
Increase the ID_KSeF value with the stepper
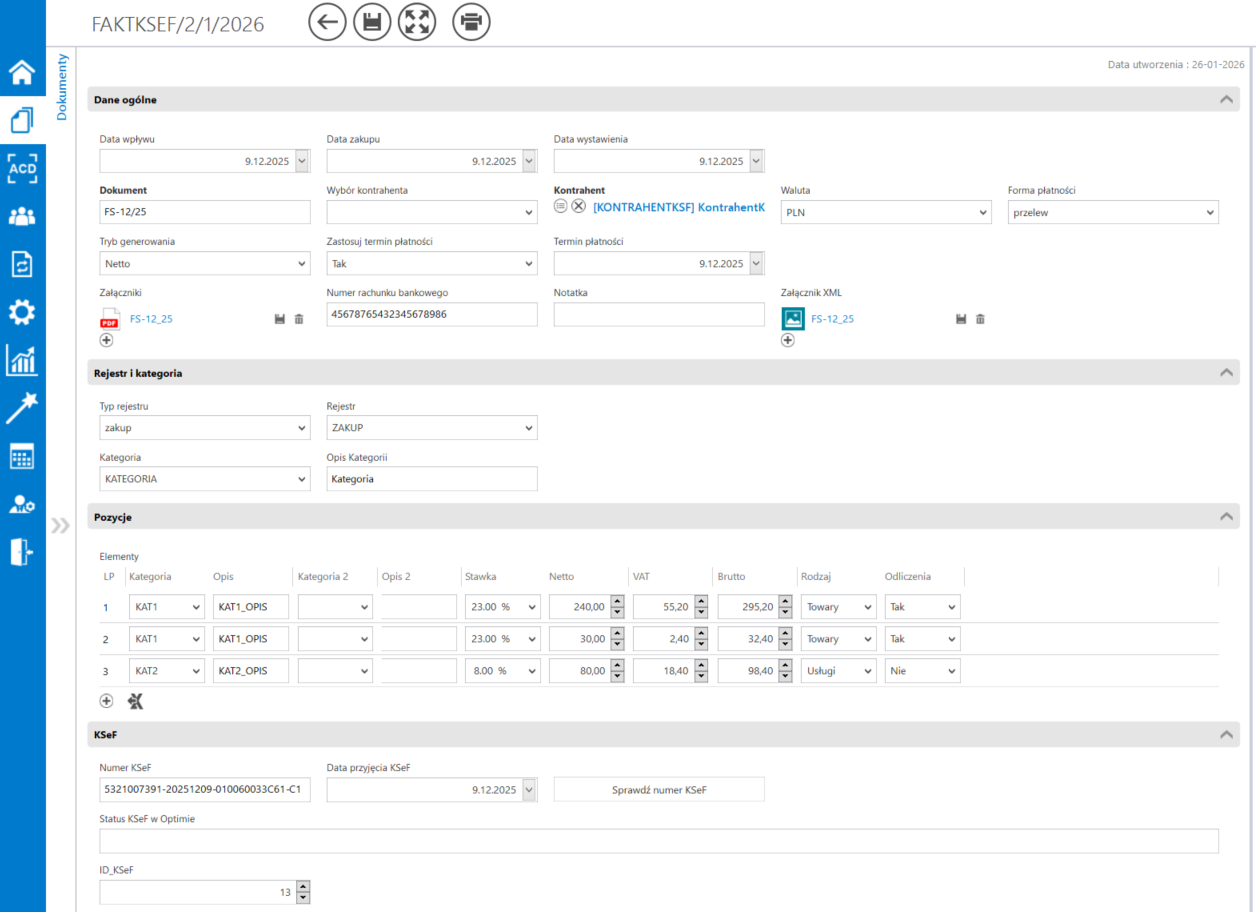304,887
